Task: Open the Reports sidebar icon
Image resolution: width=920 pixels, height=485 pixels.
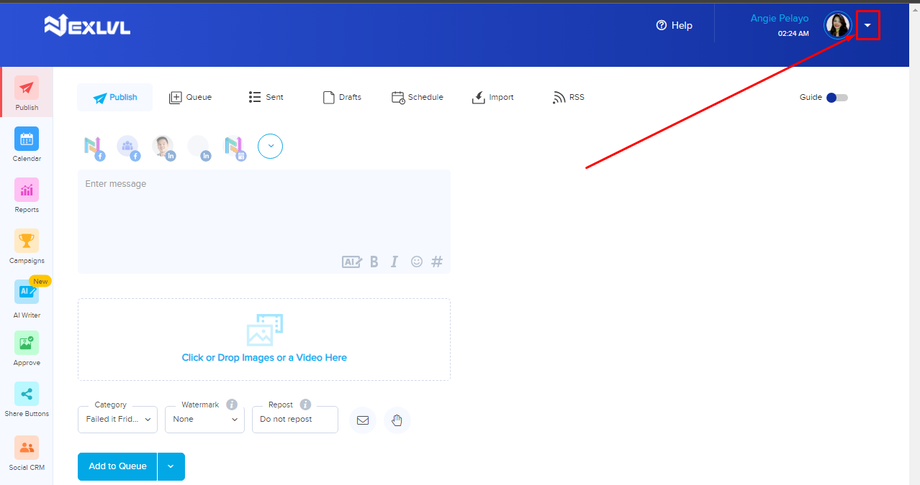Action: [26, 190]
